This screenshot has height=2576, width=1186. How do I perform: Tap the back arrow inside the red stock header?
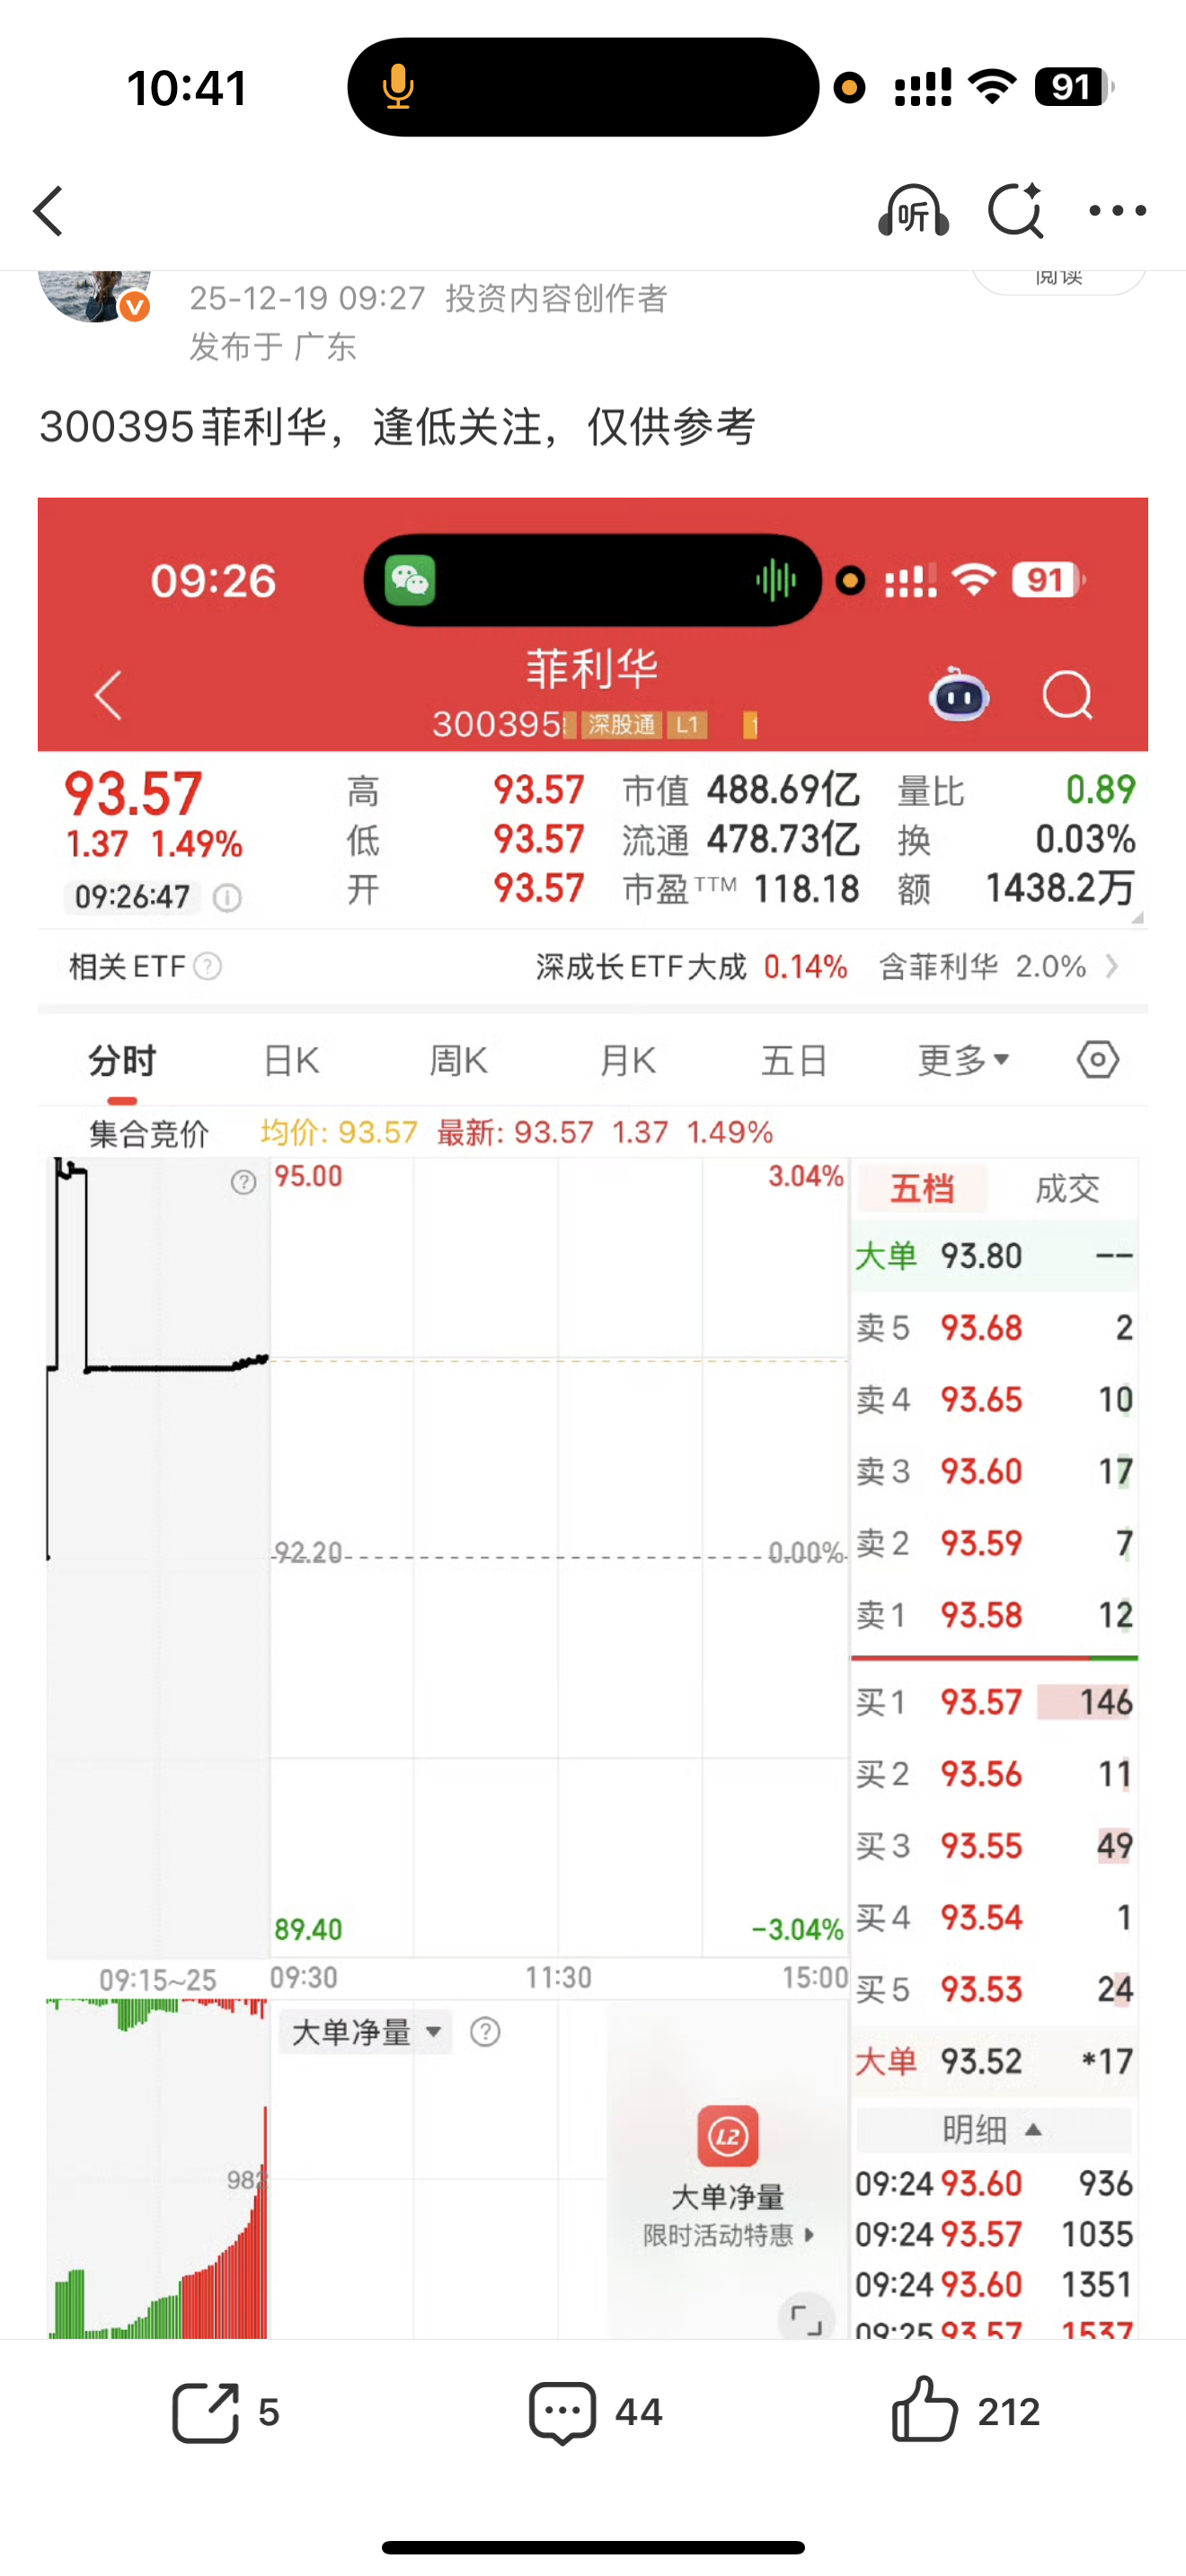pos(108,695)
